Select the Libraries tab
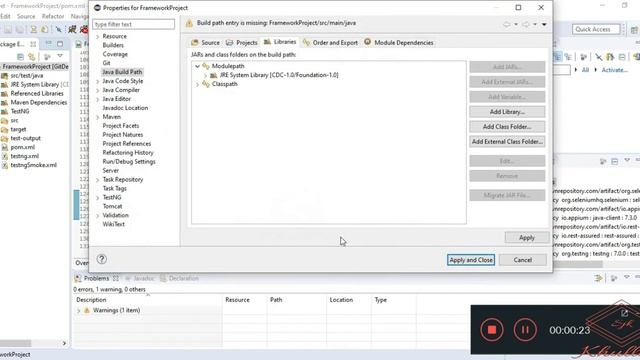The width and height of the screenshot is (640, 360). pyautogui.click(x=280, y=42)
